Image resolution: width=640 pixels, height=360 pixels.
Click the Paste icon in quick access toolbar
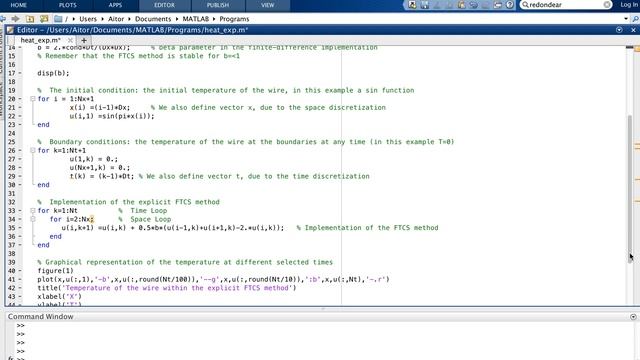[461, 5]
